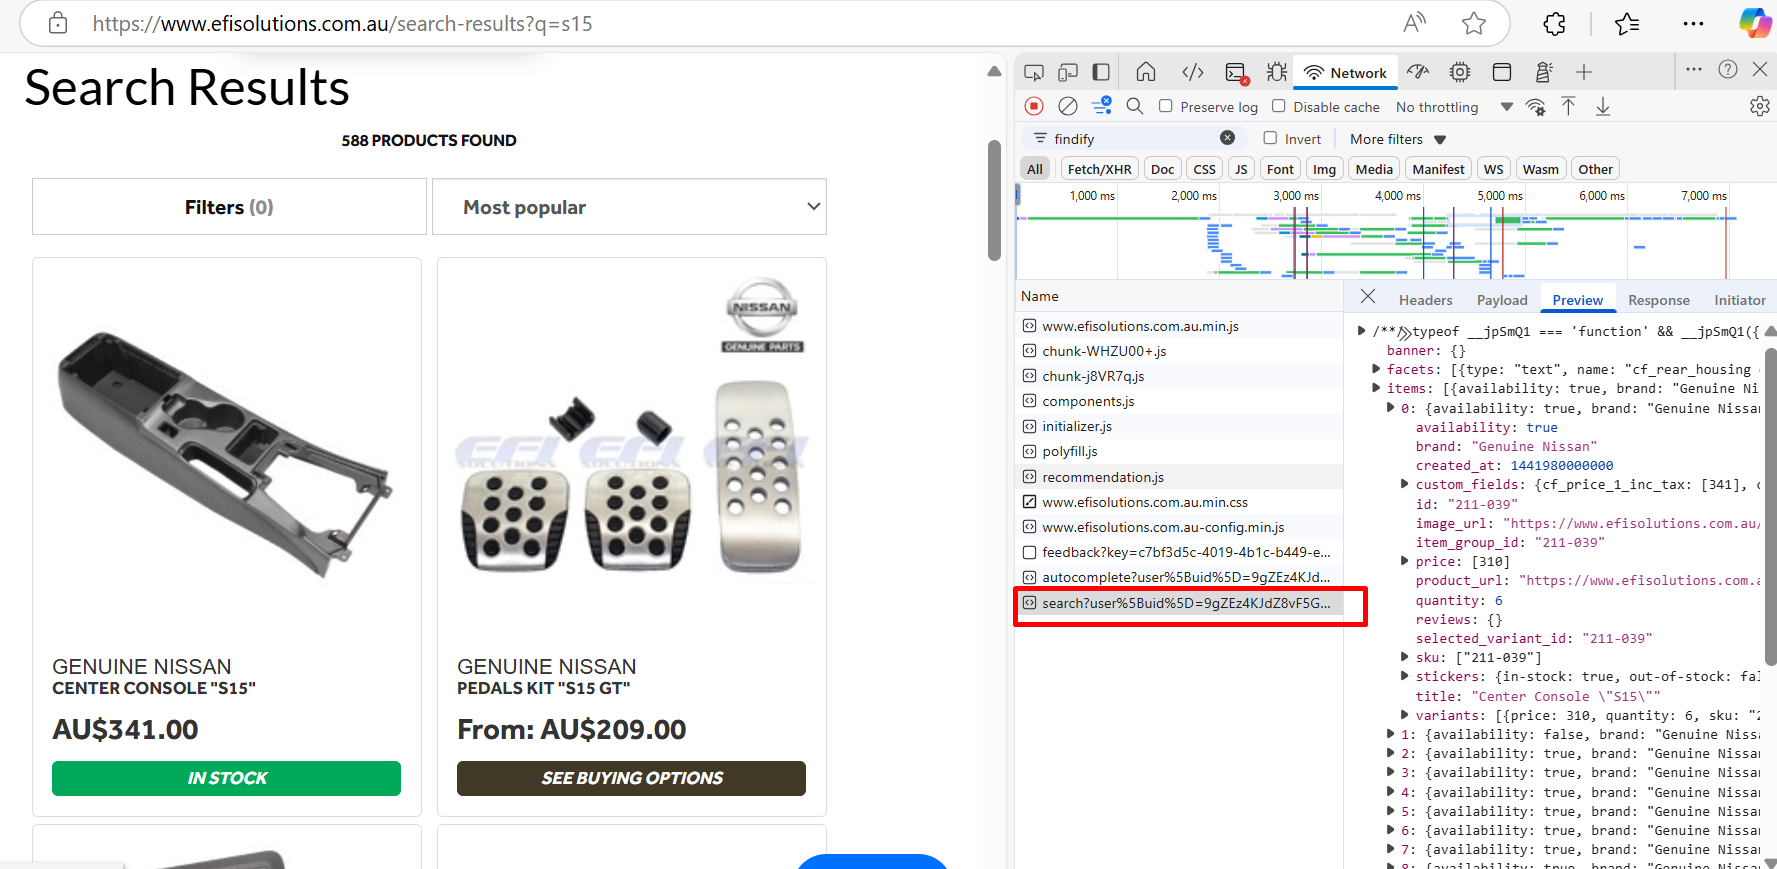Select the Preview tab
1777x869 pixels.
click(1577, 300)
